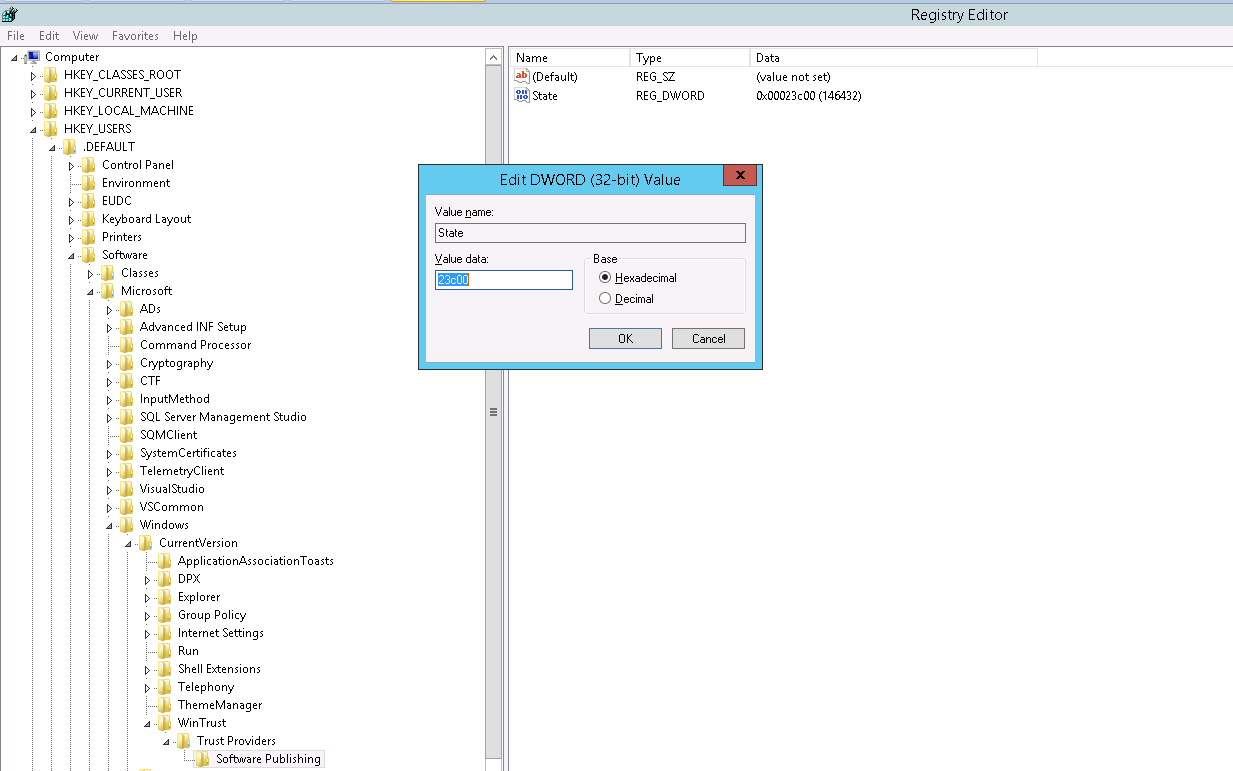1233x771 pixels.
Task: Open the View menu
Action: pyautogui.click(x=86, y=36)
